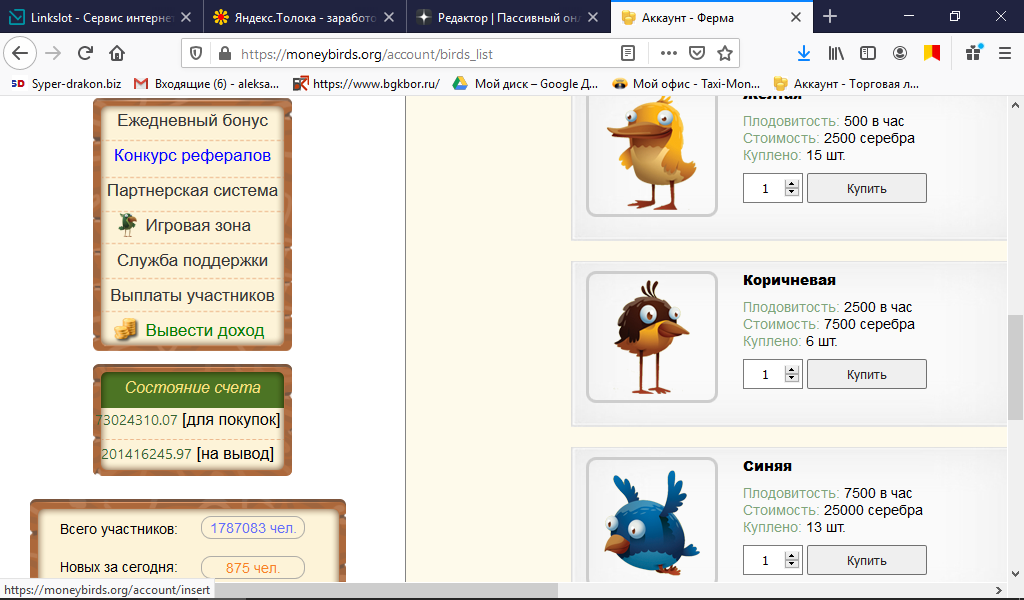Screen dimensions: 1024x600
Task: Open the downloads panel
Action: (804, 54)
